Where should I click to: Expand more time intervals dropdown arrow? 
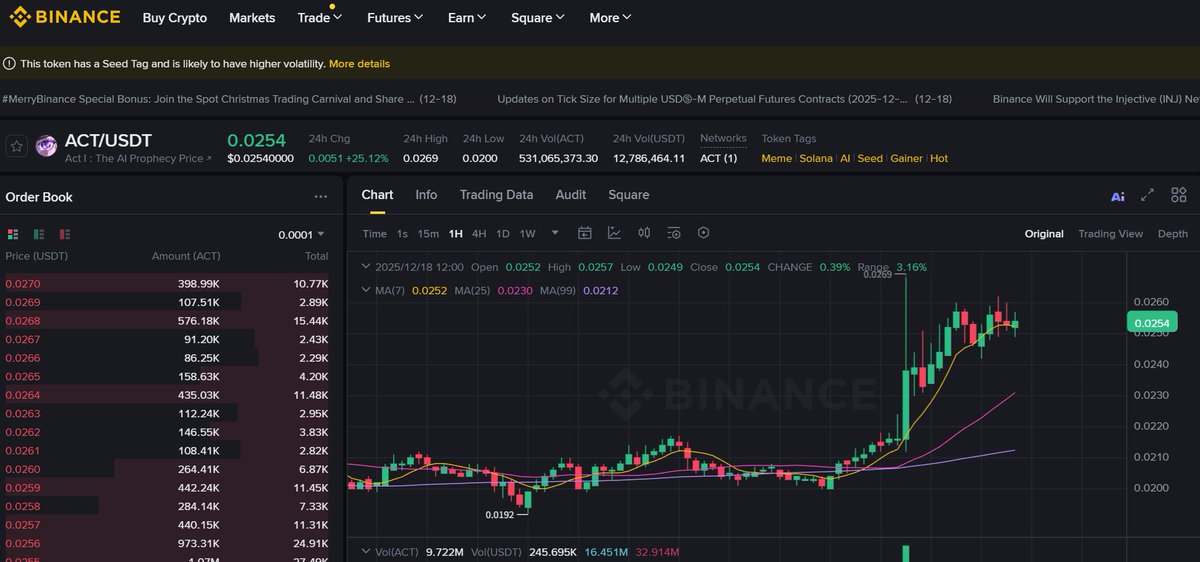click(x=556, y=233)
